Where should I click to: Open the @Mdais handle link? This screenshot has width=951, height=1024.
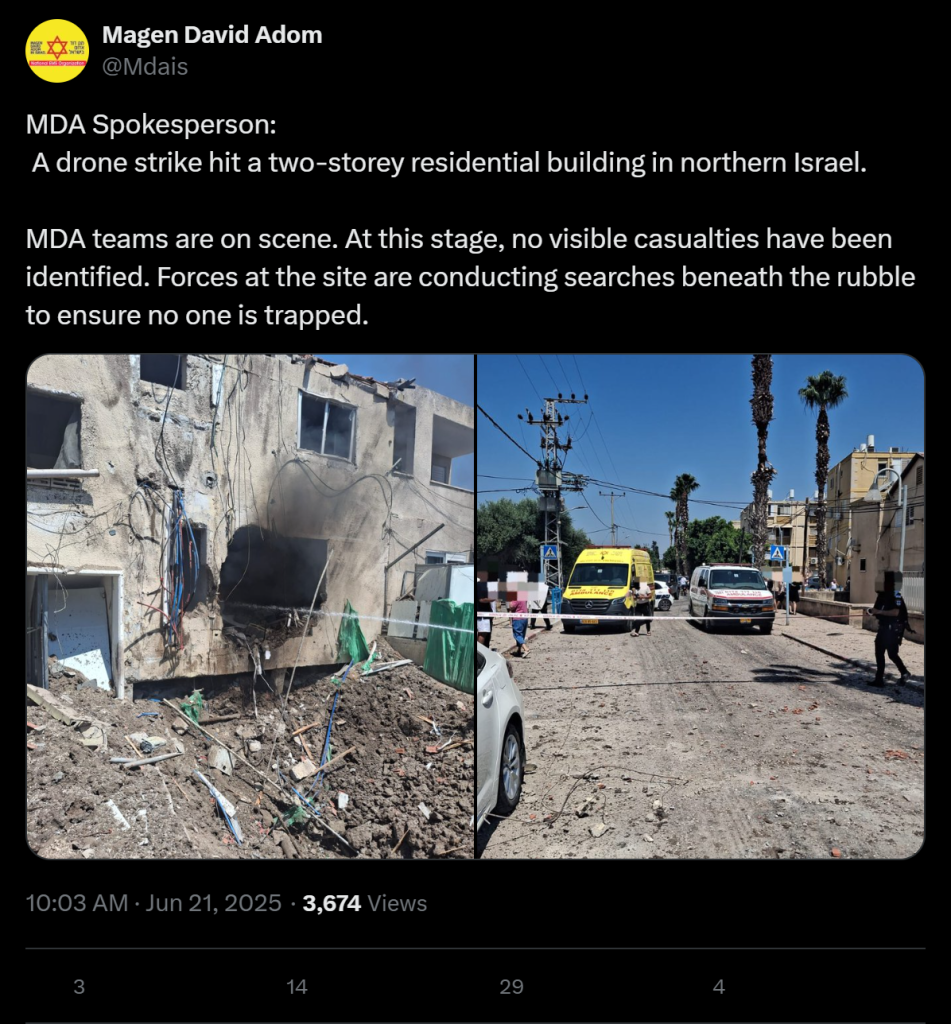pyautogui.click(x=145, y=67)
